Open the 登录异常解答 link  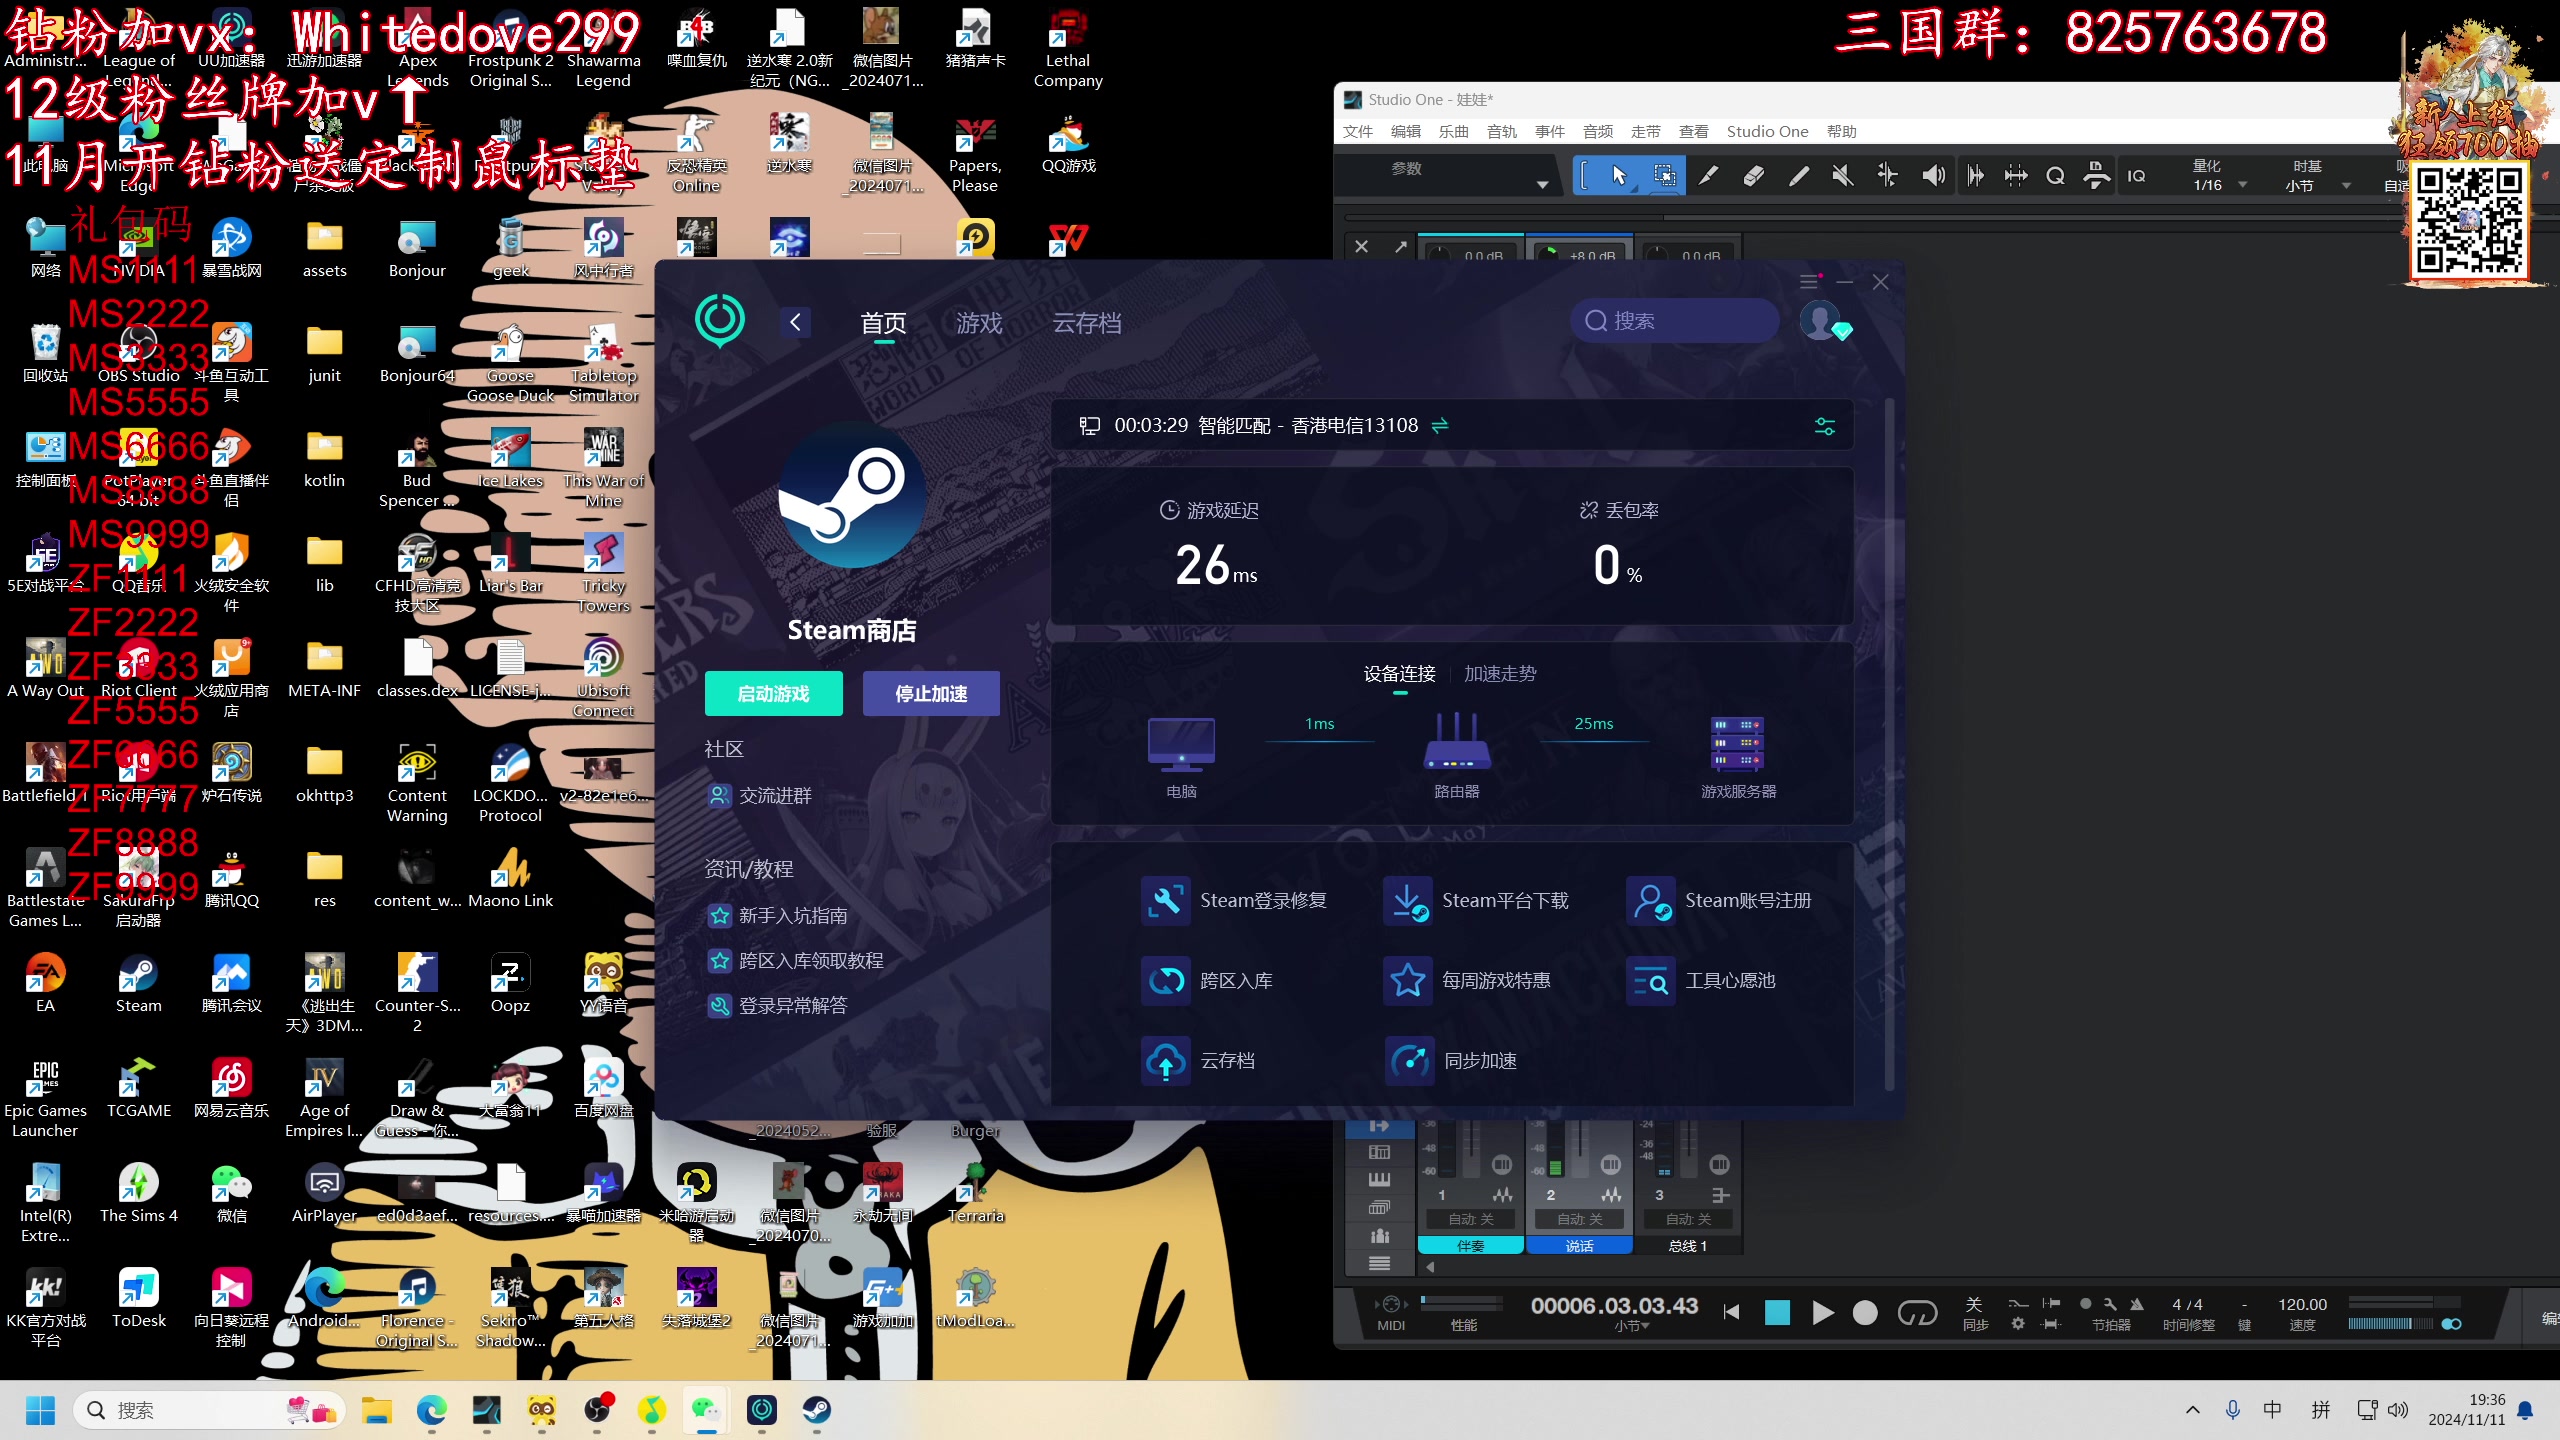(x=778, y=1005)
